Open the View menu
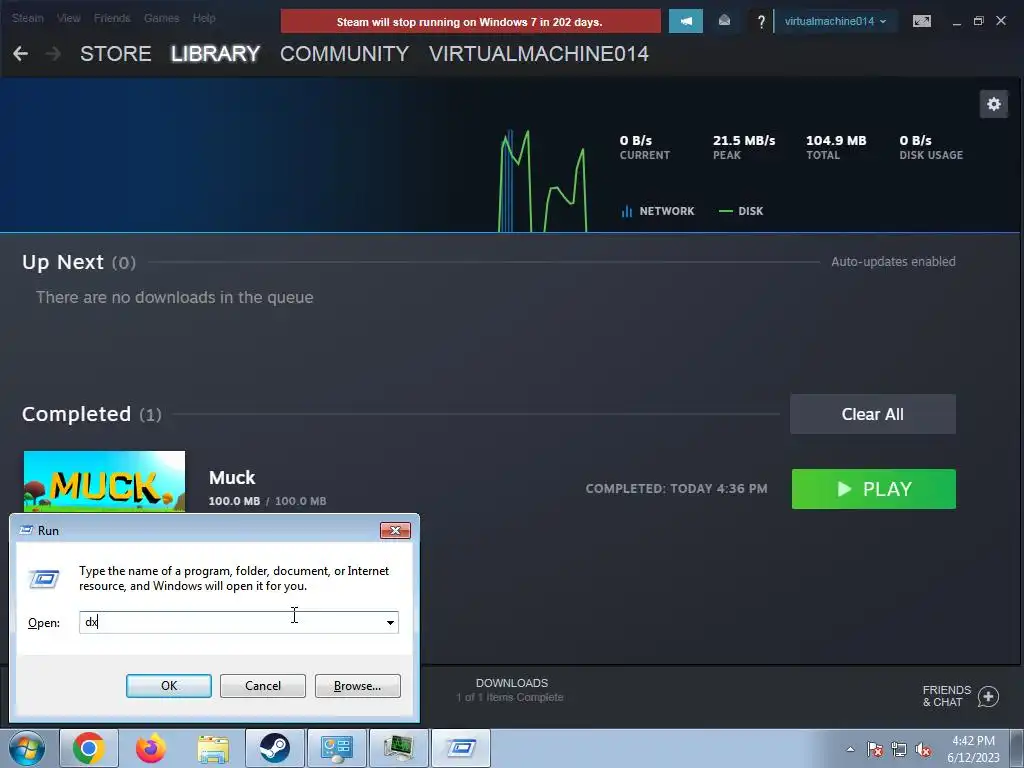This screenshot has width=1024, height=768. 69,18
